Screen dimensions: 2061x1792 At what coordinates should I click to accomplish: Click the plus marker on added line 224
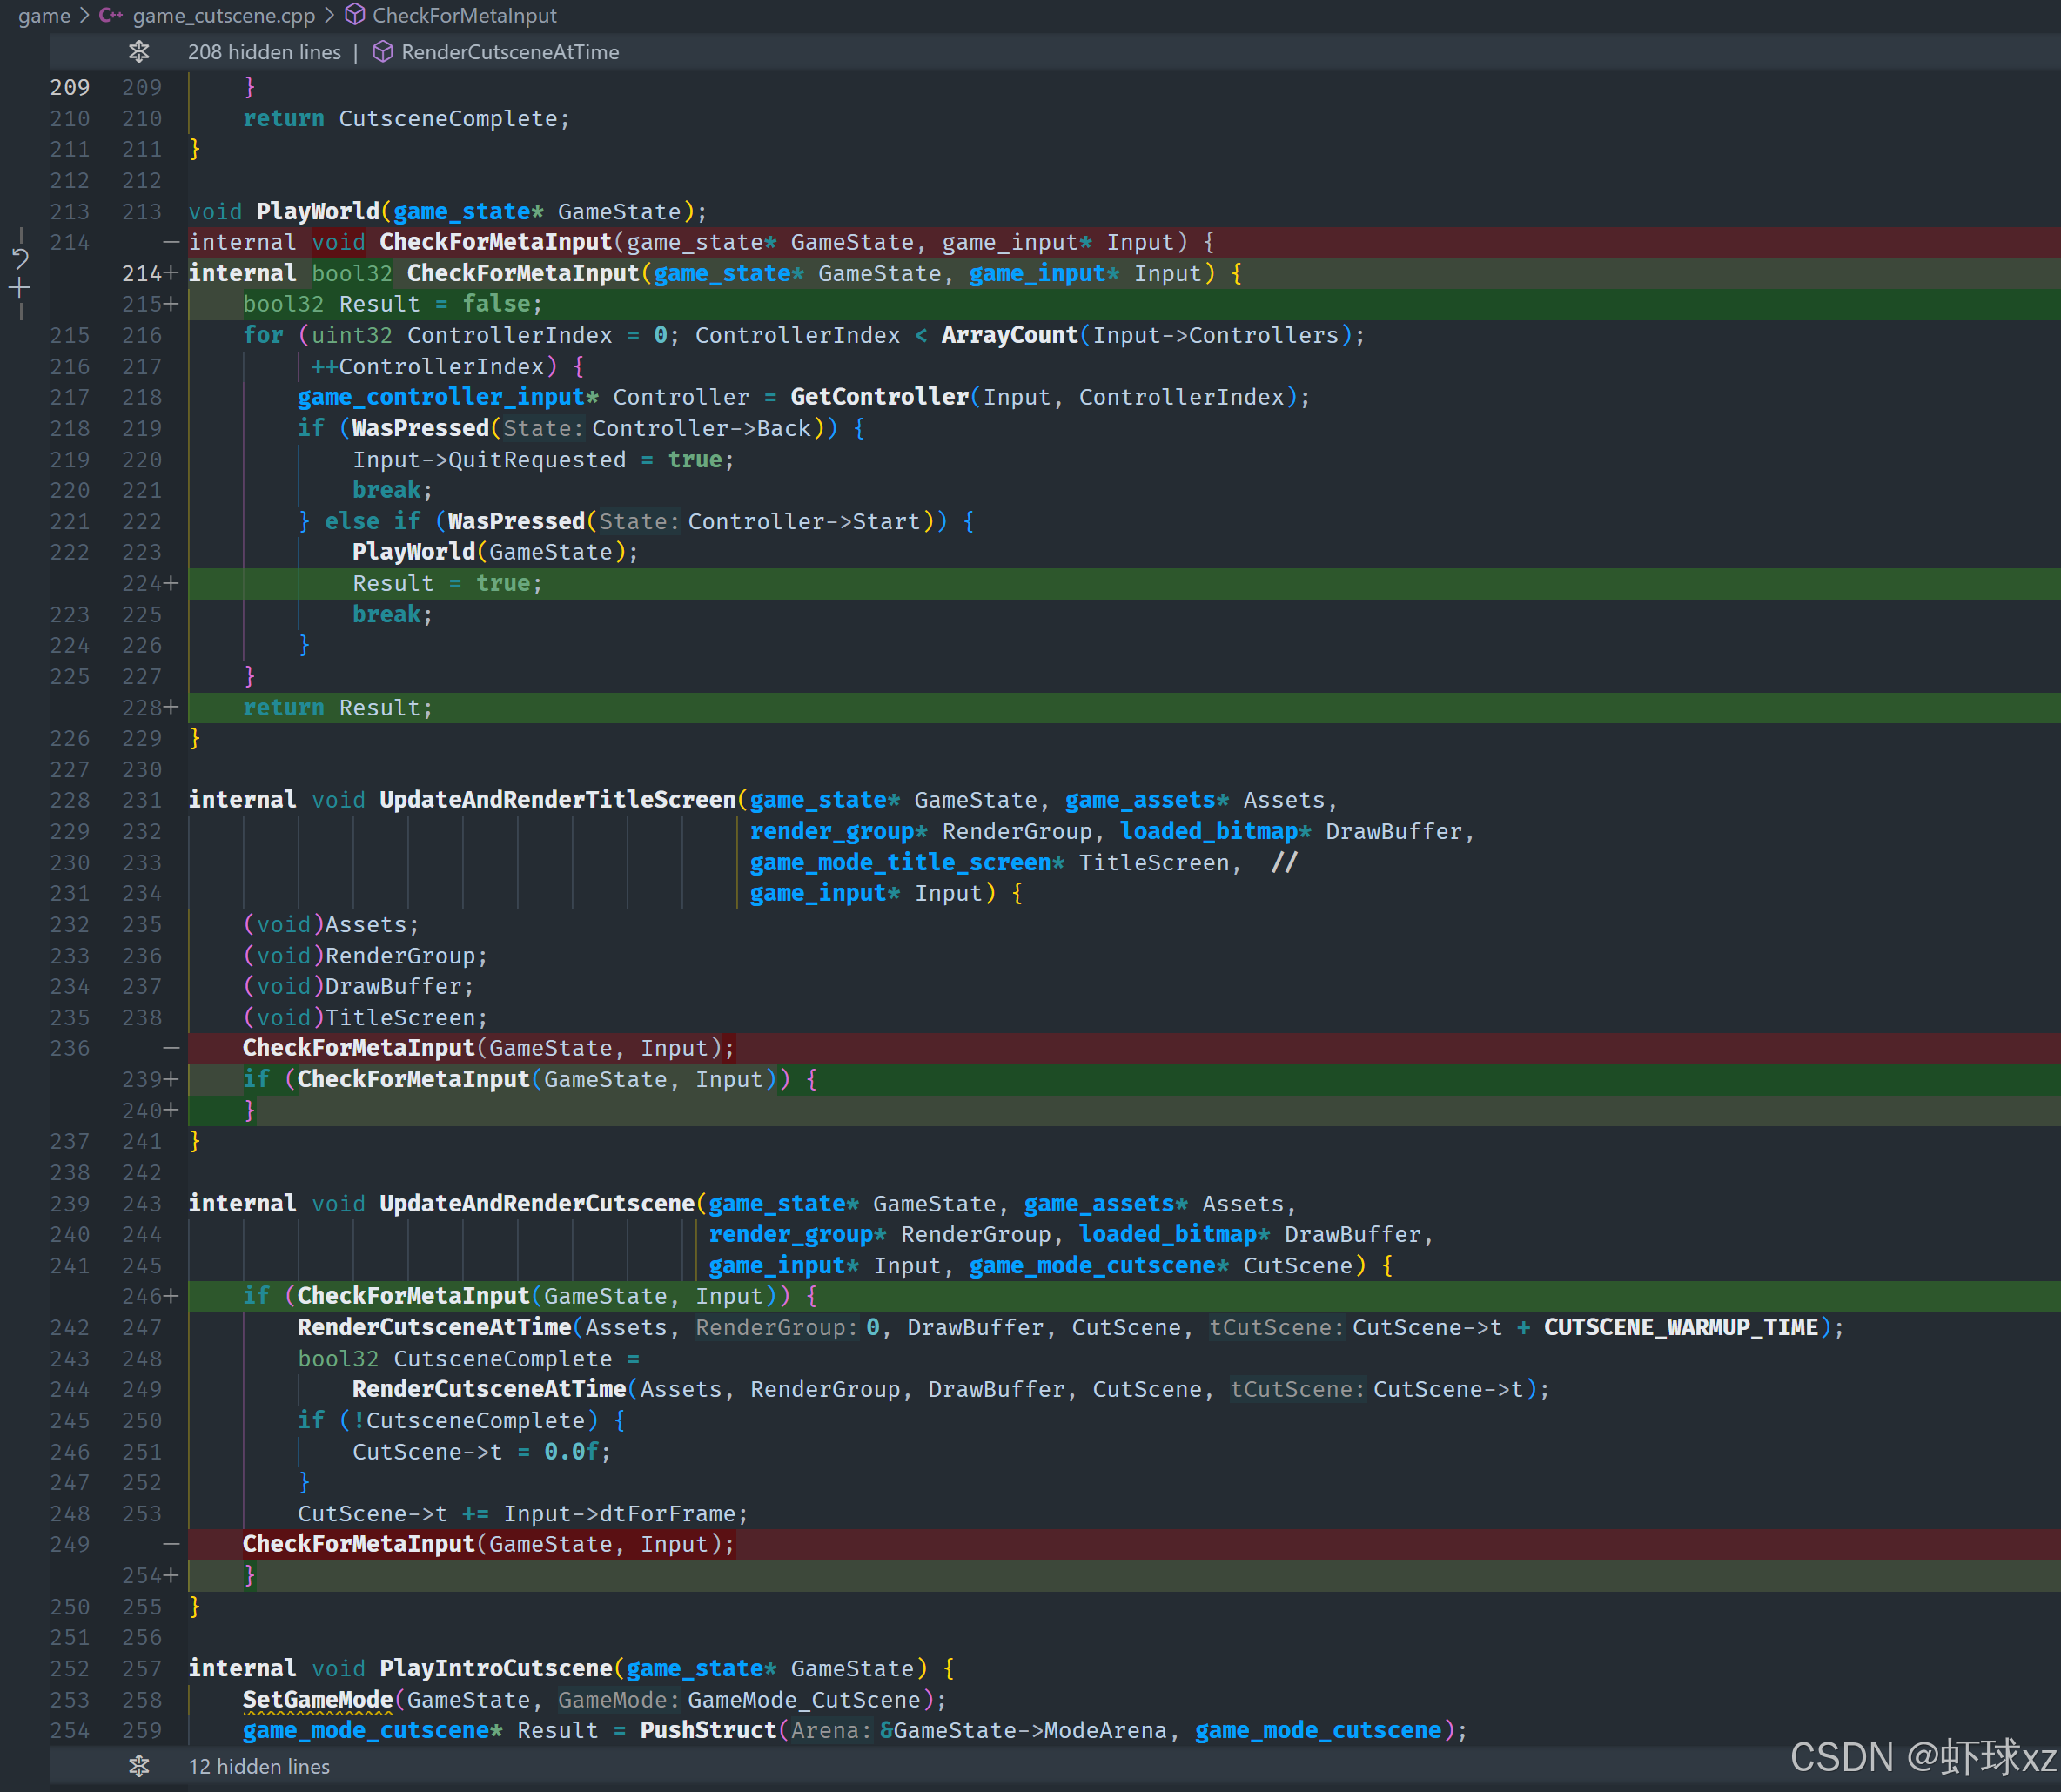171,583
